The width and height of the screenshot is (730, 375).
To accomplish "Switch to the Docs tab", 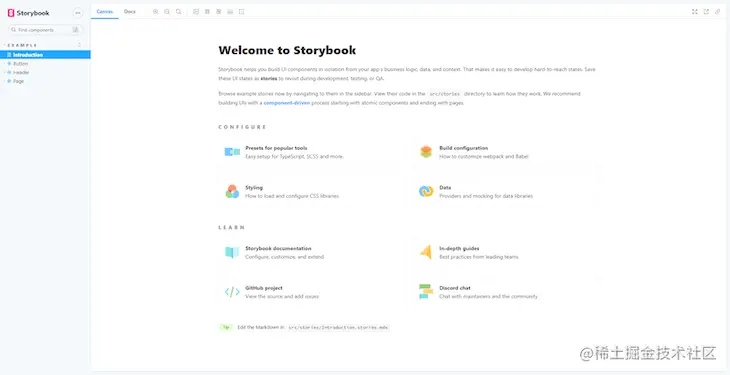I will point(130,12).
